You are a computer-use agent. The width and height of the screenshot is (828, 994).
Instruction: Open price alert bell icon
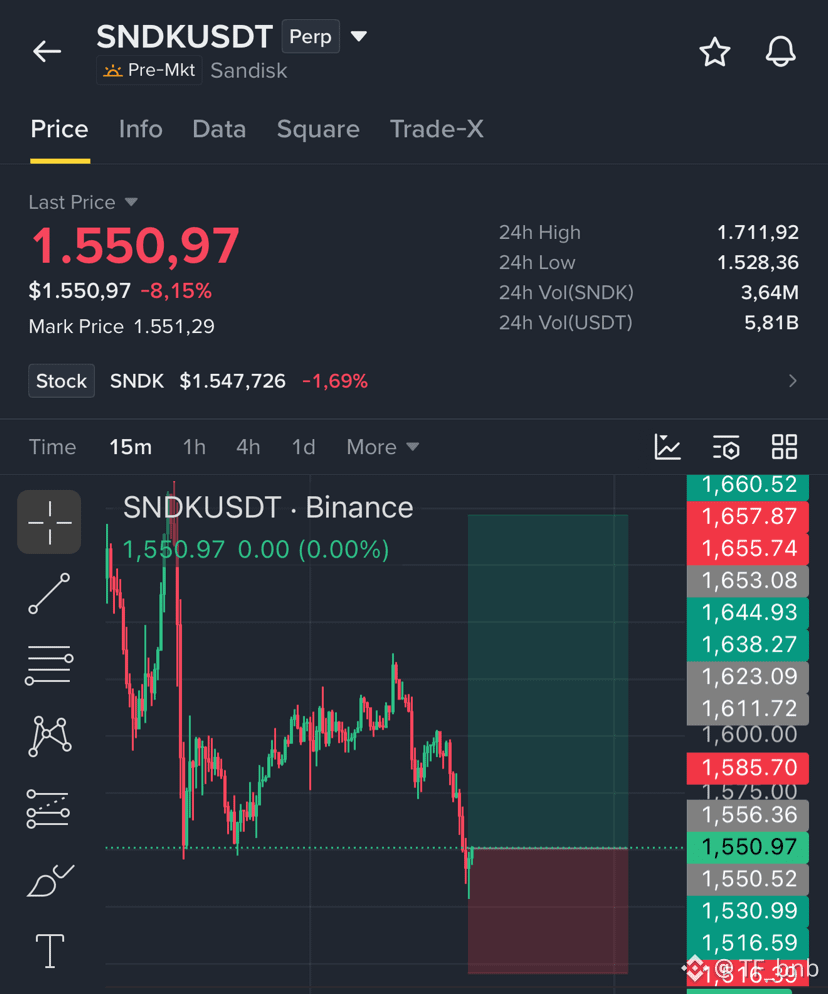pyautogui.click(x=780, y=51)
